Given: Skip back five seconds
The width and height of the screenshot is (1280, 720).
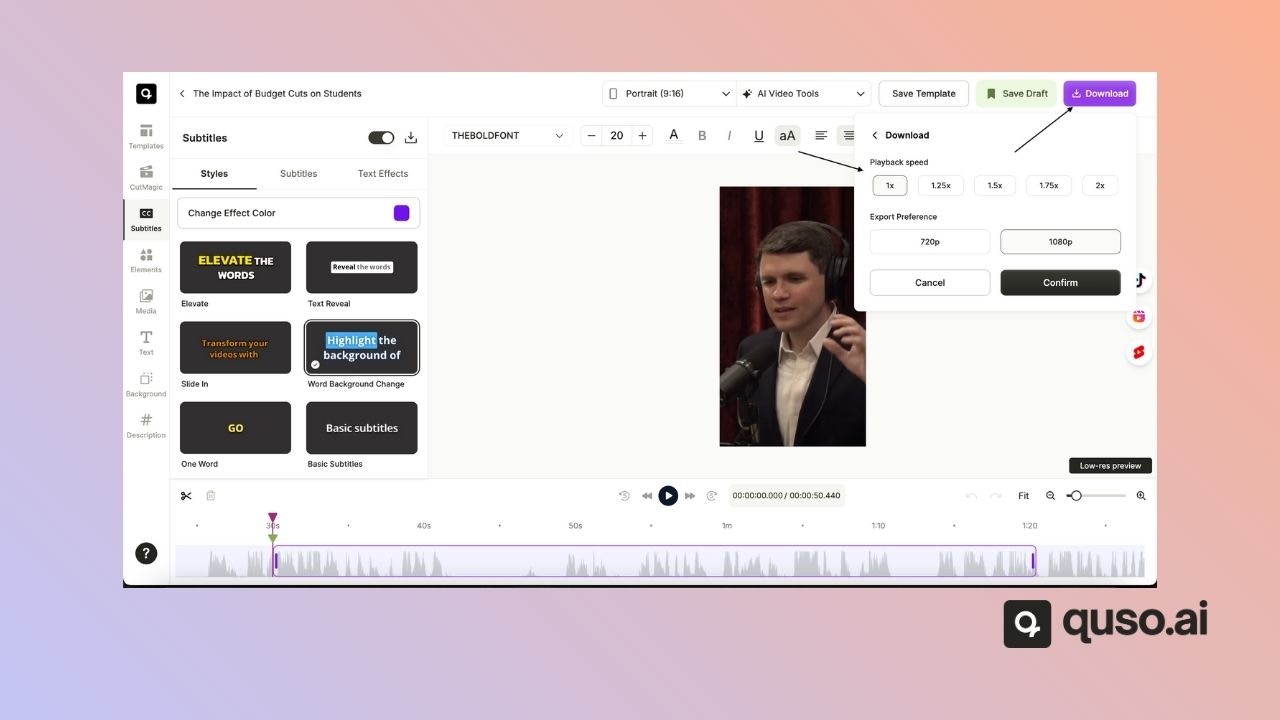Looking at the screenshot, I should [625, 496].
